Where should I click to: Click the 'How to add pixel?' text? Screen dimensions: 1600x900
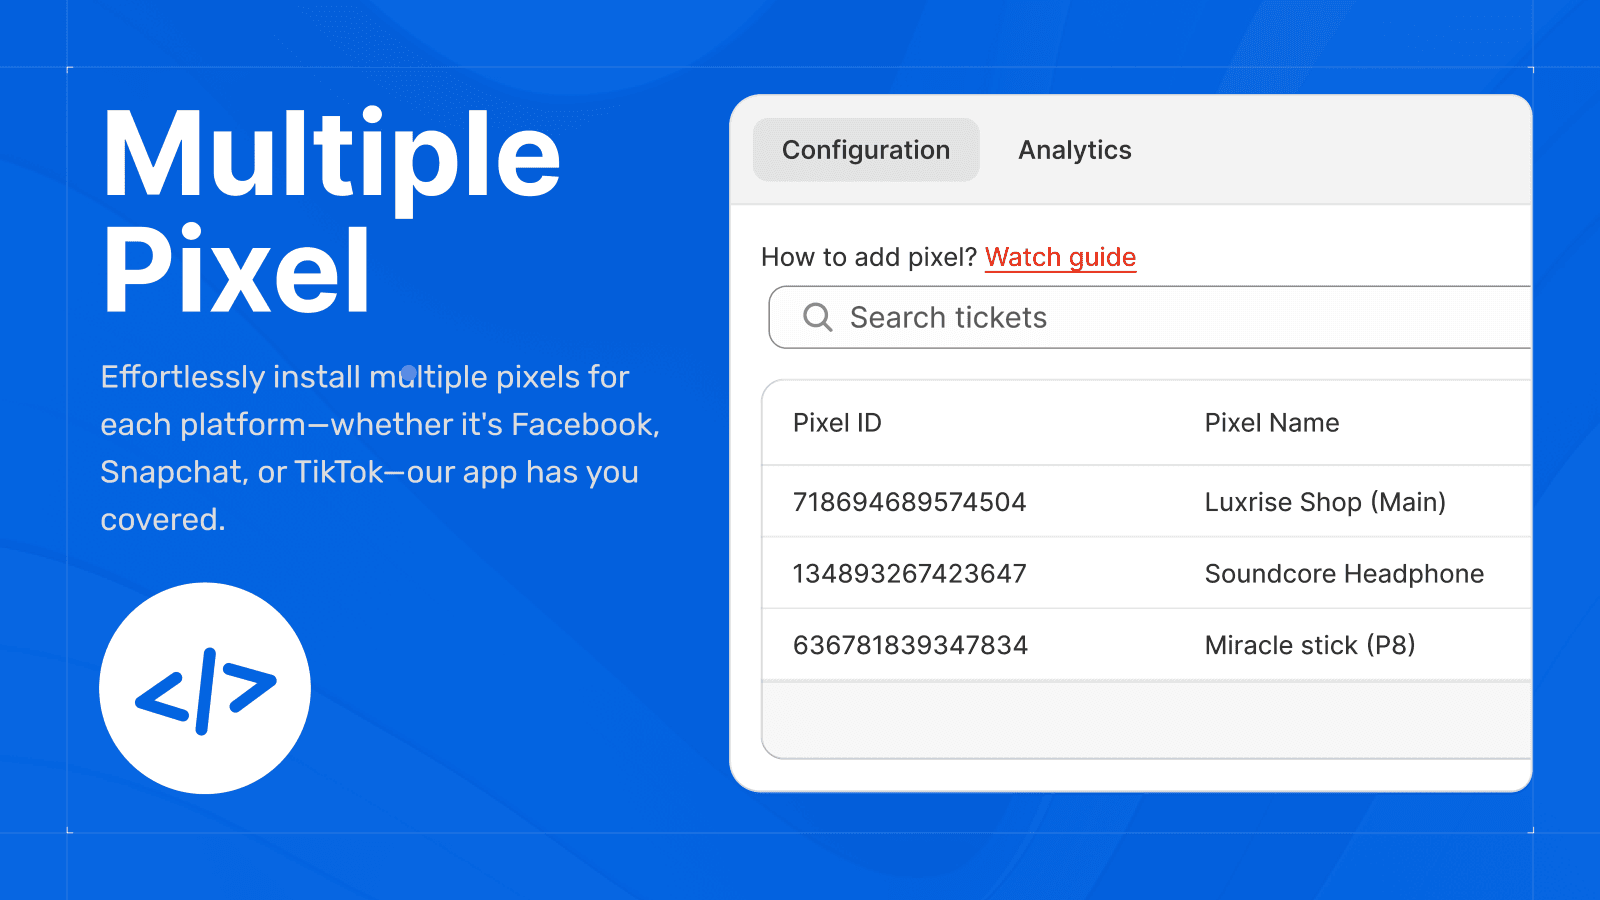[869, 257]
